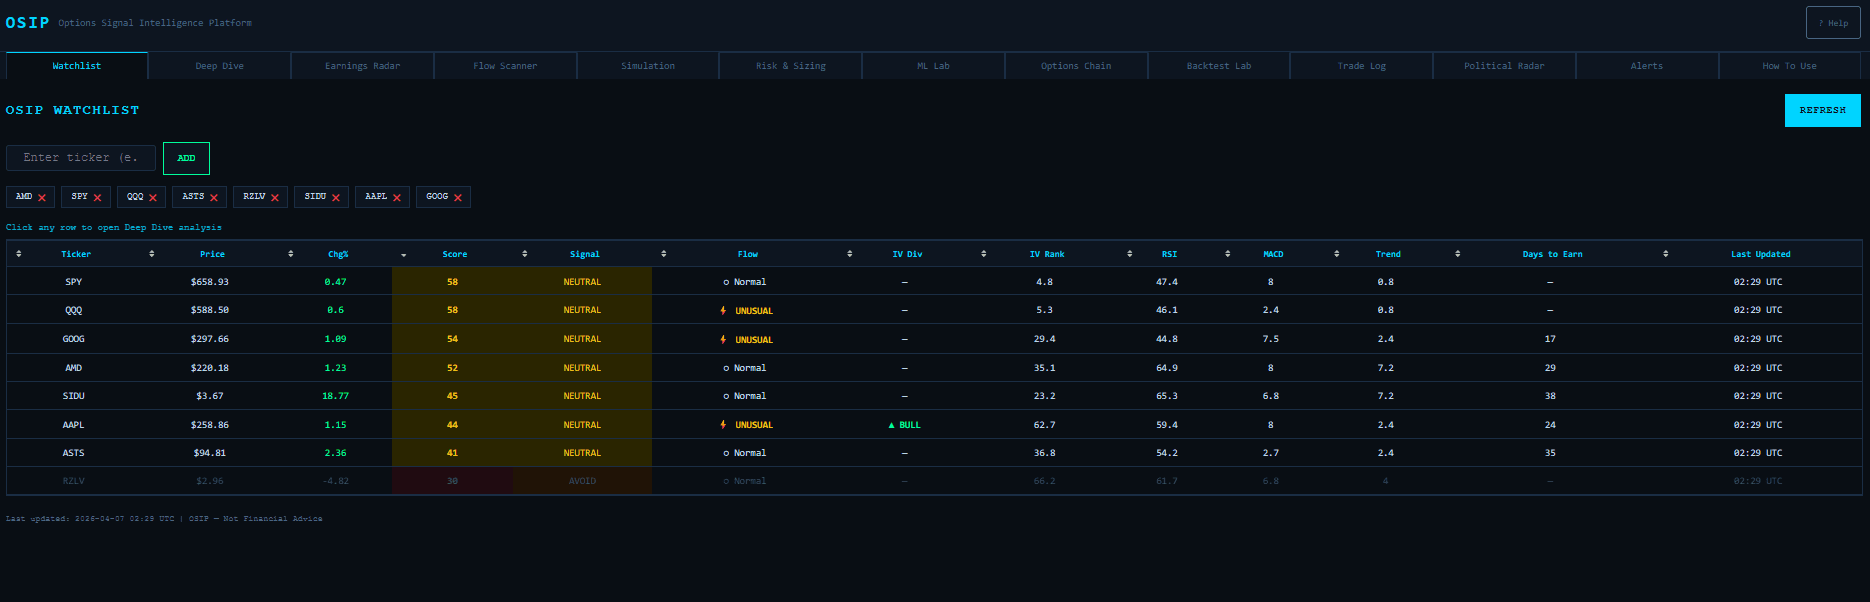Click sort arrows left of Price header
Screen dimensions: 1870x602
152,254
